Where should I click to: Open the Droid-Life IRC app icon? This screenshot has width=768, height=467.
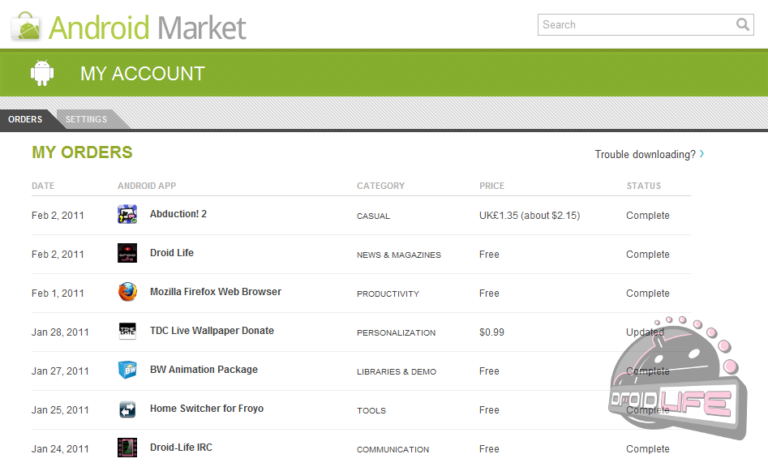coord(127,447)
